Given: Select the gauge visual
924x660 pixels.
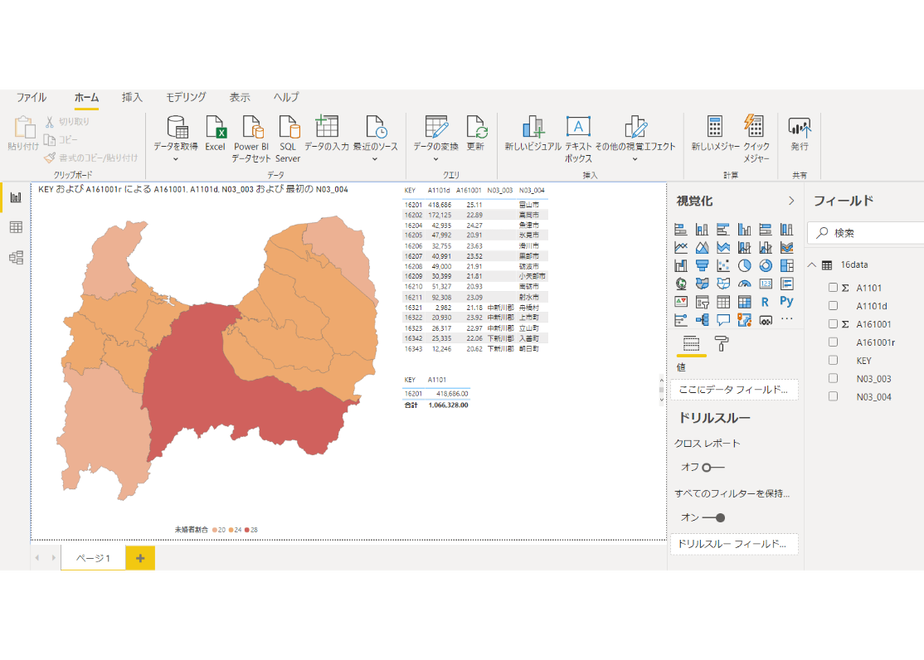Looking at the screenshot, I should (x=744, y=284).
